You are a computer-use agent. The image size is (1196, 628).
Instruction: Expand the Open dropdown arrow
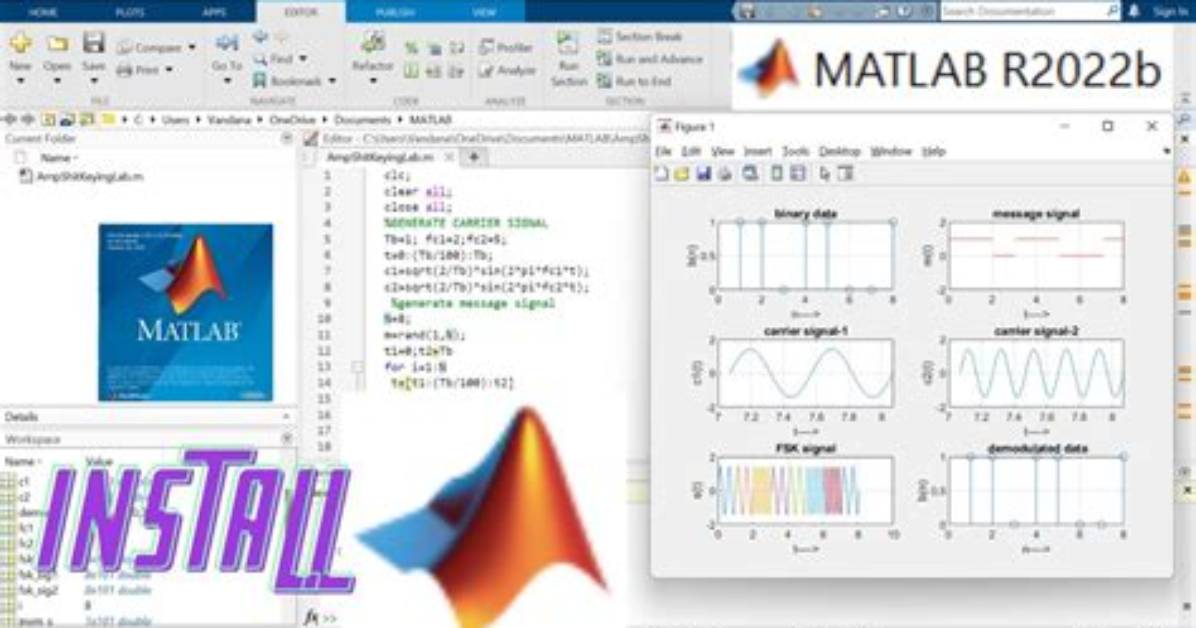[57, 81]
